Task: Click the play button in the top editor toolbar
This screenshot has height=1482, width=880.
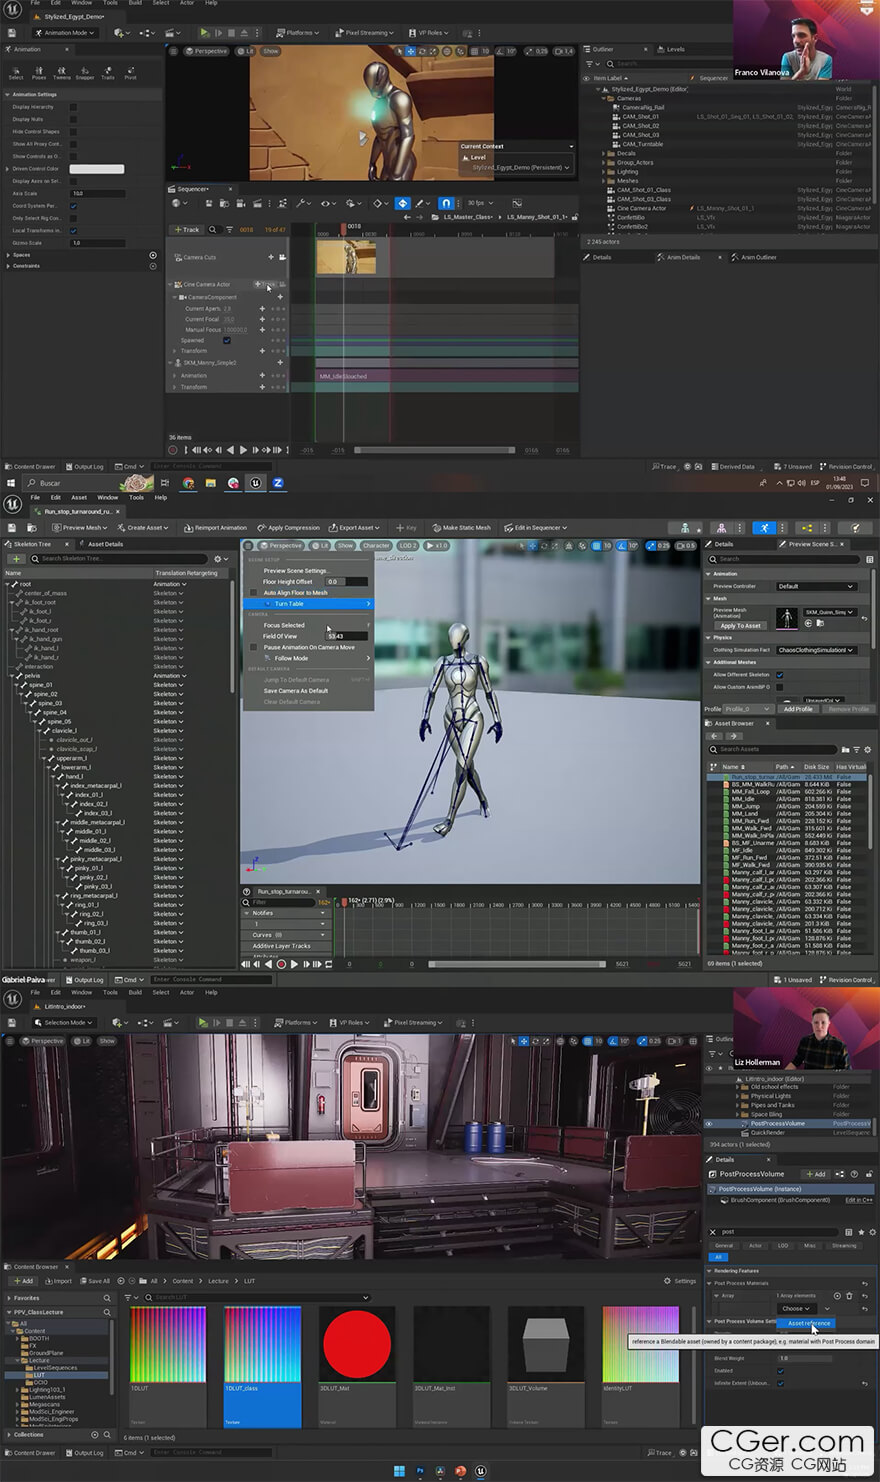Action: (205, 32)
